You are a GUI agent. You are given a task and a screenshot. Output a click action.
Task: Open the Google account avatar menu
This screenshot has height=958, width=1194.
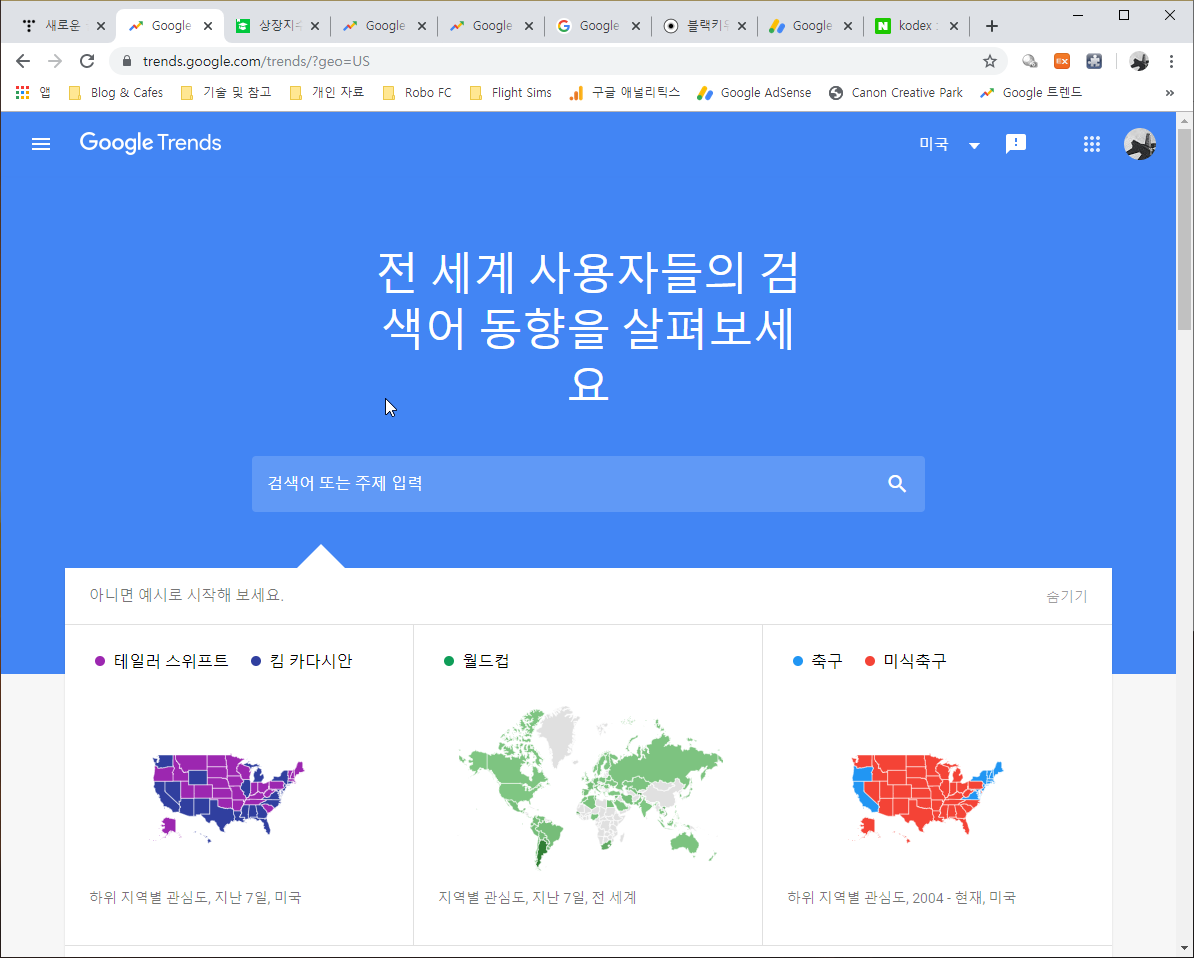click(1140, 144)
